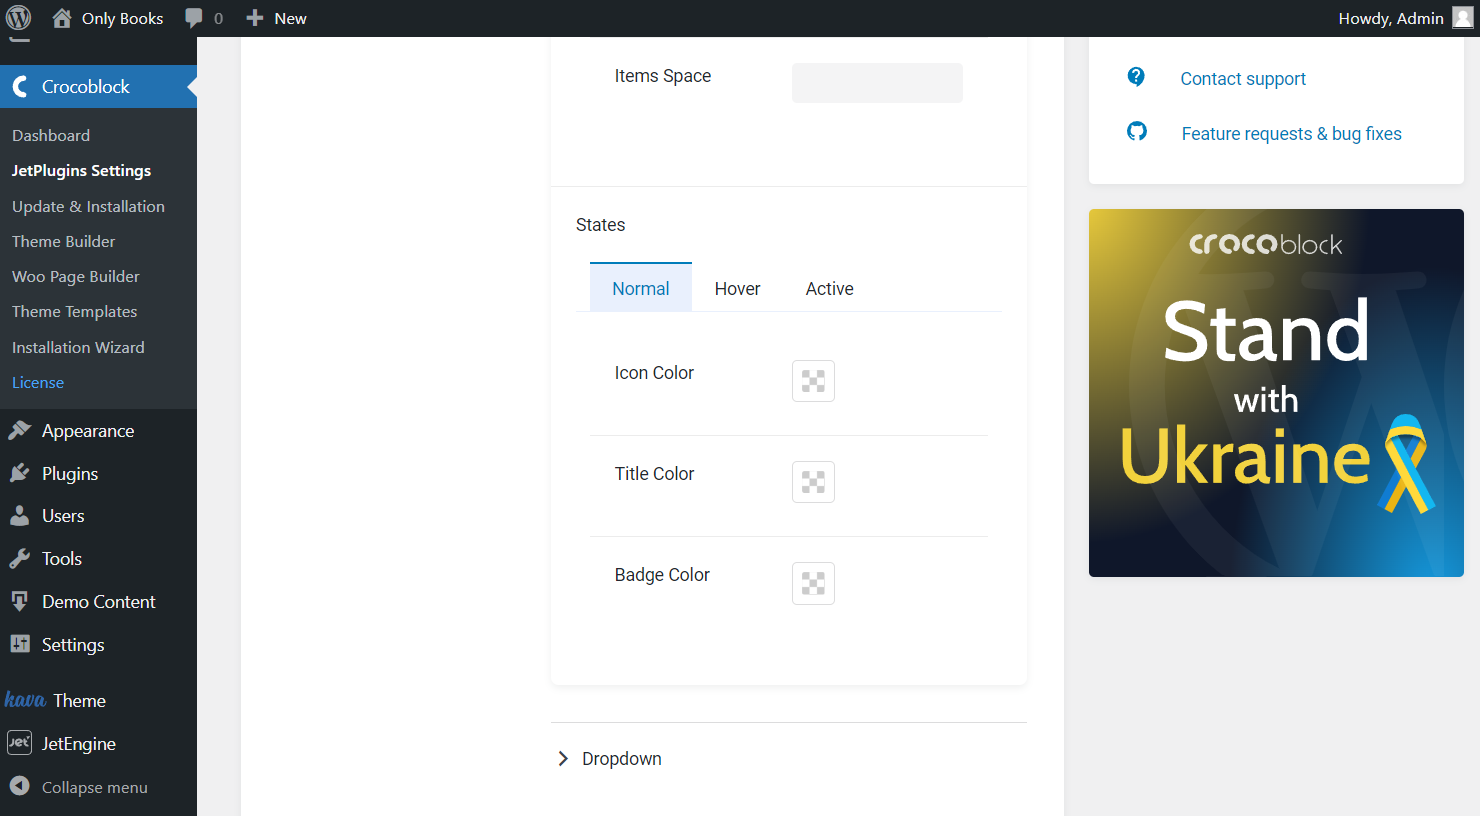Click the Crocoblock logo icon
1480x816 pixels.
[x=19, y=87]
